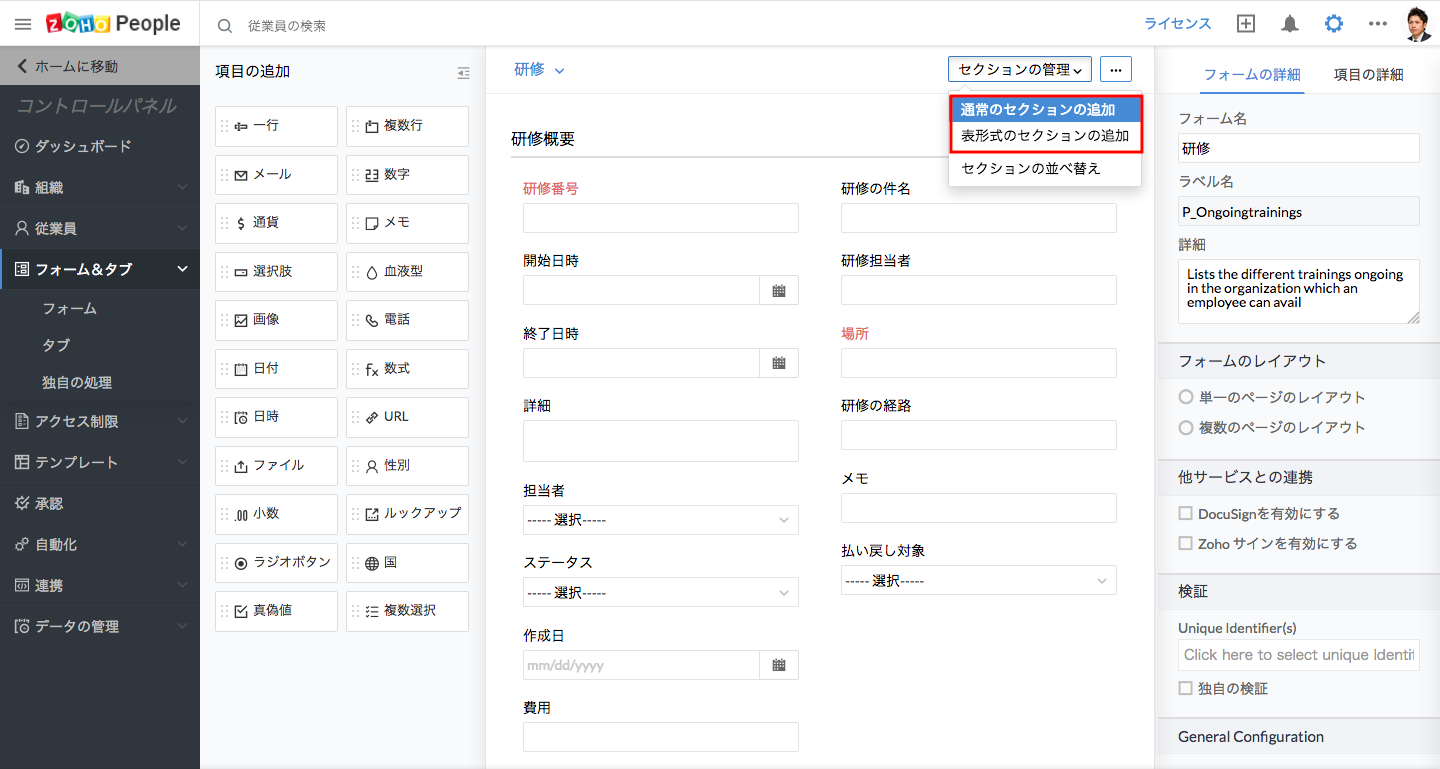This screenshot has height=769, width=1440.
Task: Click the ライセンス link
Action: click(x=1177, y=24)
